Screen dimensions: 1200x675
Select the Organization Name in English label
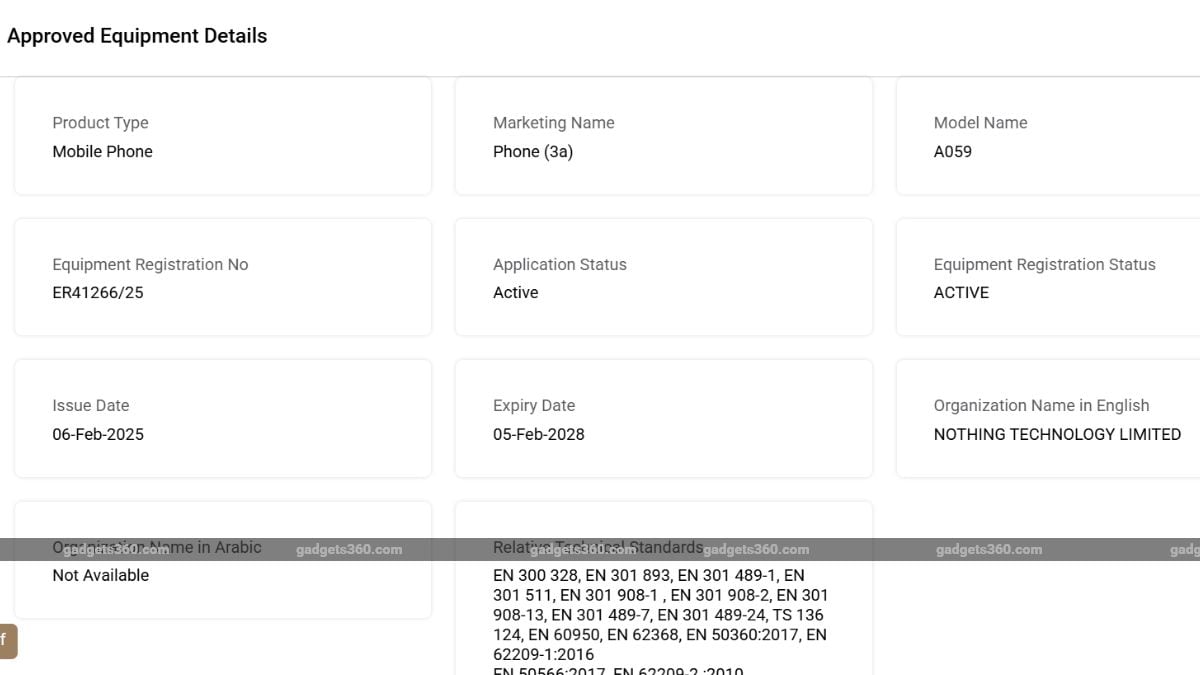coord(1041,406)
